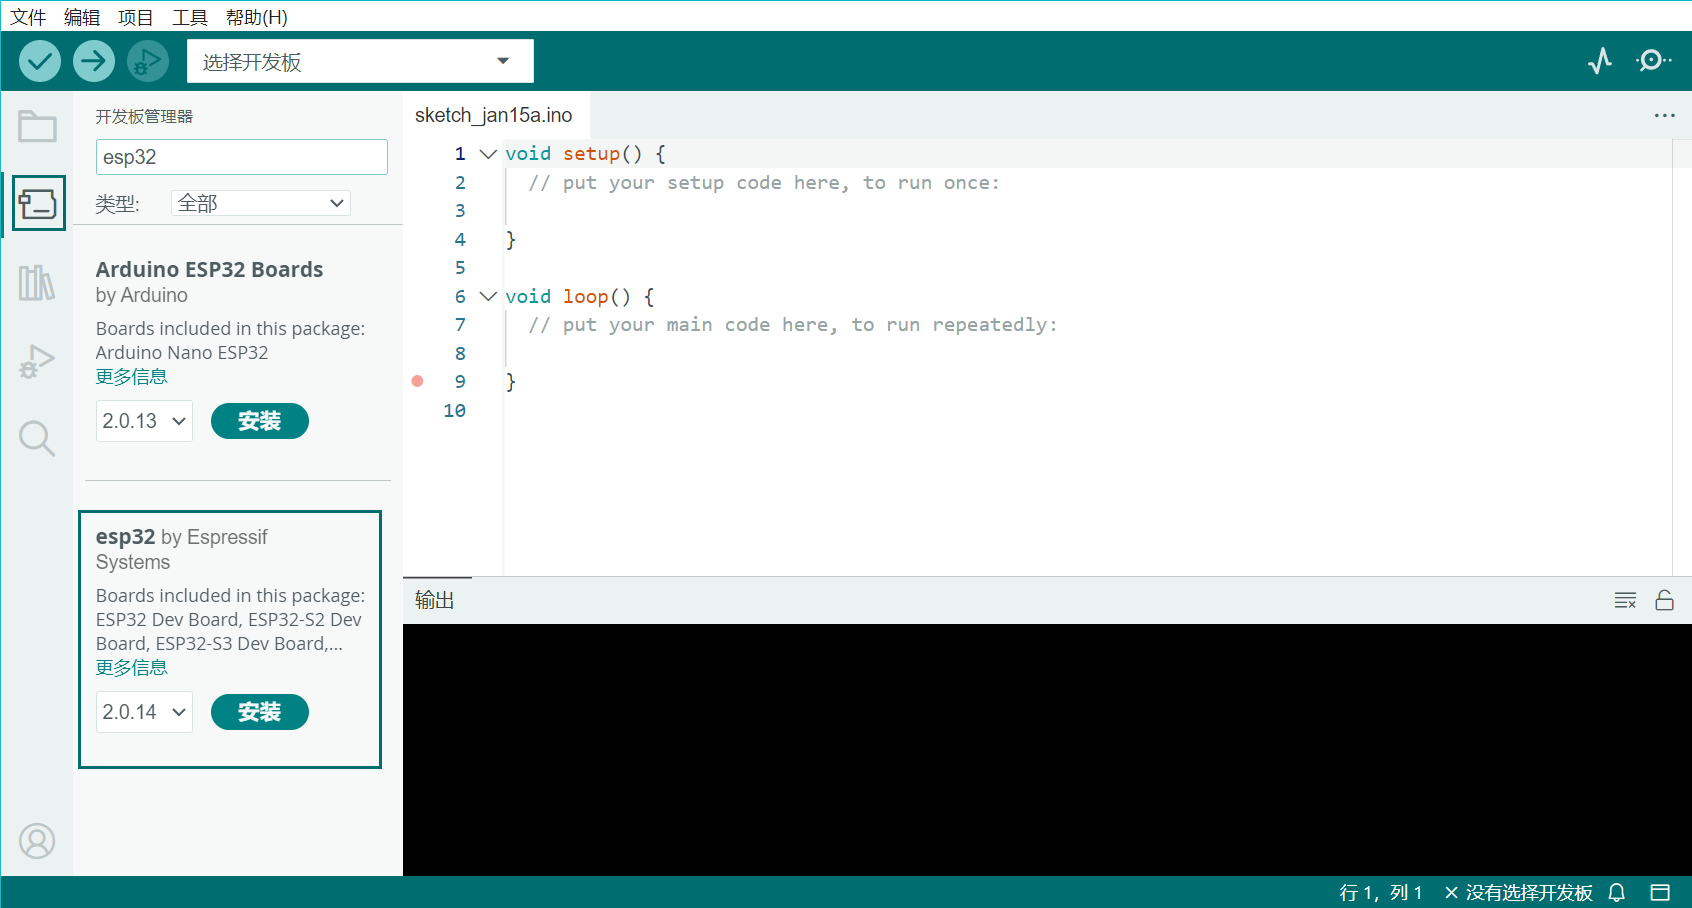Click the Arduino ESP32 Boards title
This screenshot has height=908, width=1692.
click(209, 269)
